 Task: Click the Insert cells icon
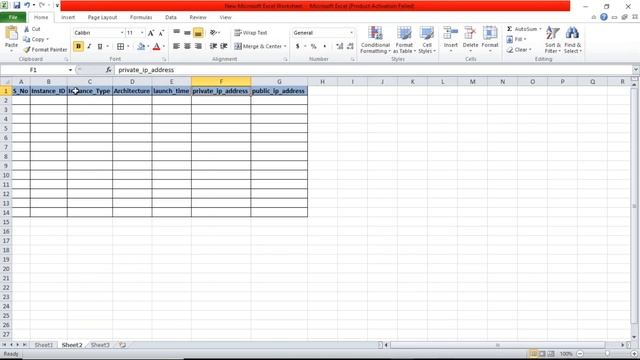point(451,33)
